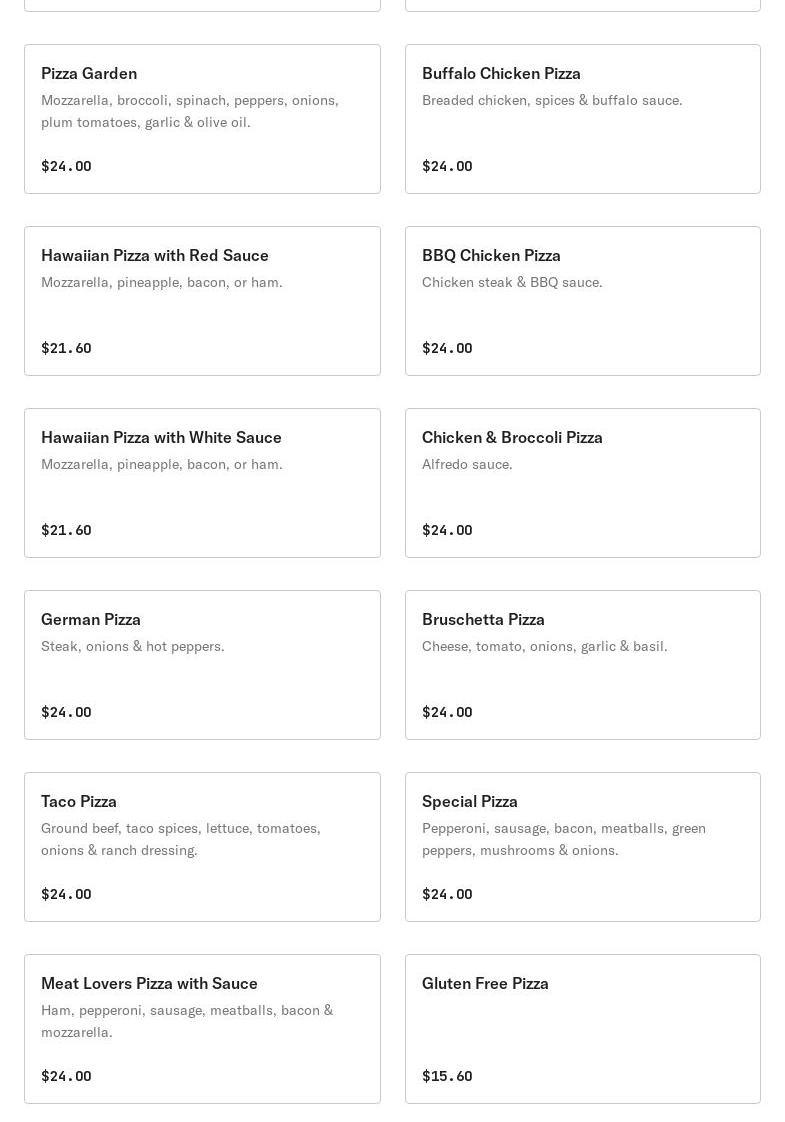Click the Special Pizza toppings description
Image resolution: width=785 pixels, height=1122 pixels.
pyautogui.click(x=563, y=839)
